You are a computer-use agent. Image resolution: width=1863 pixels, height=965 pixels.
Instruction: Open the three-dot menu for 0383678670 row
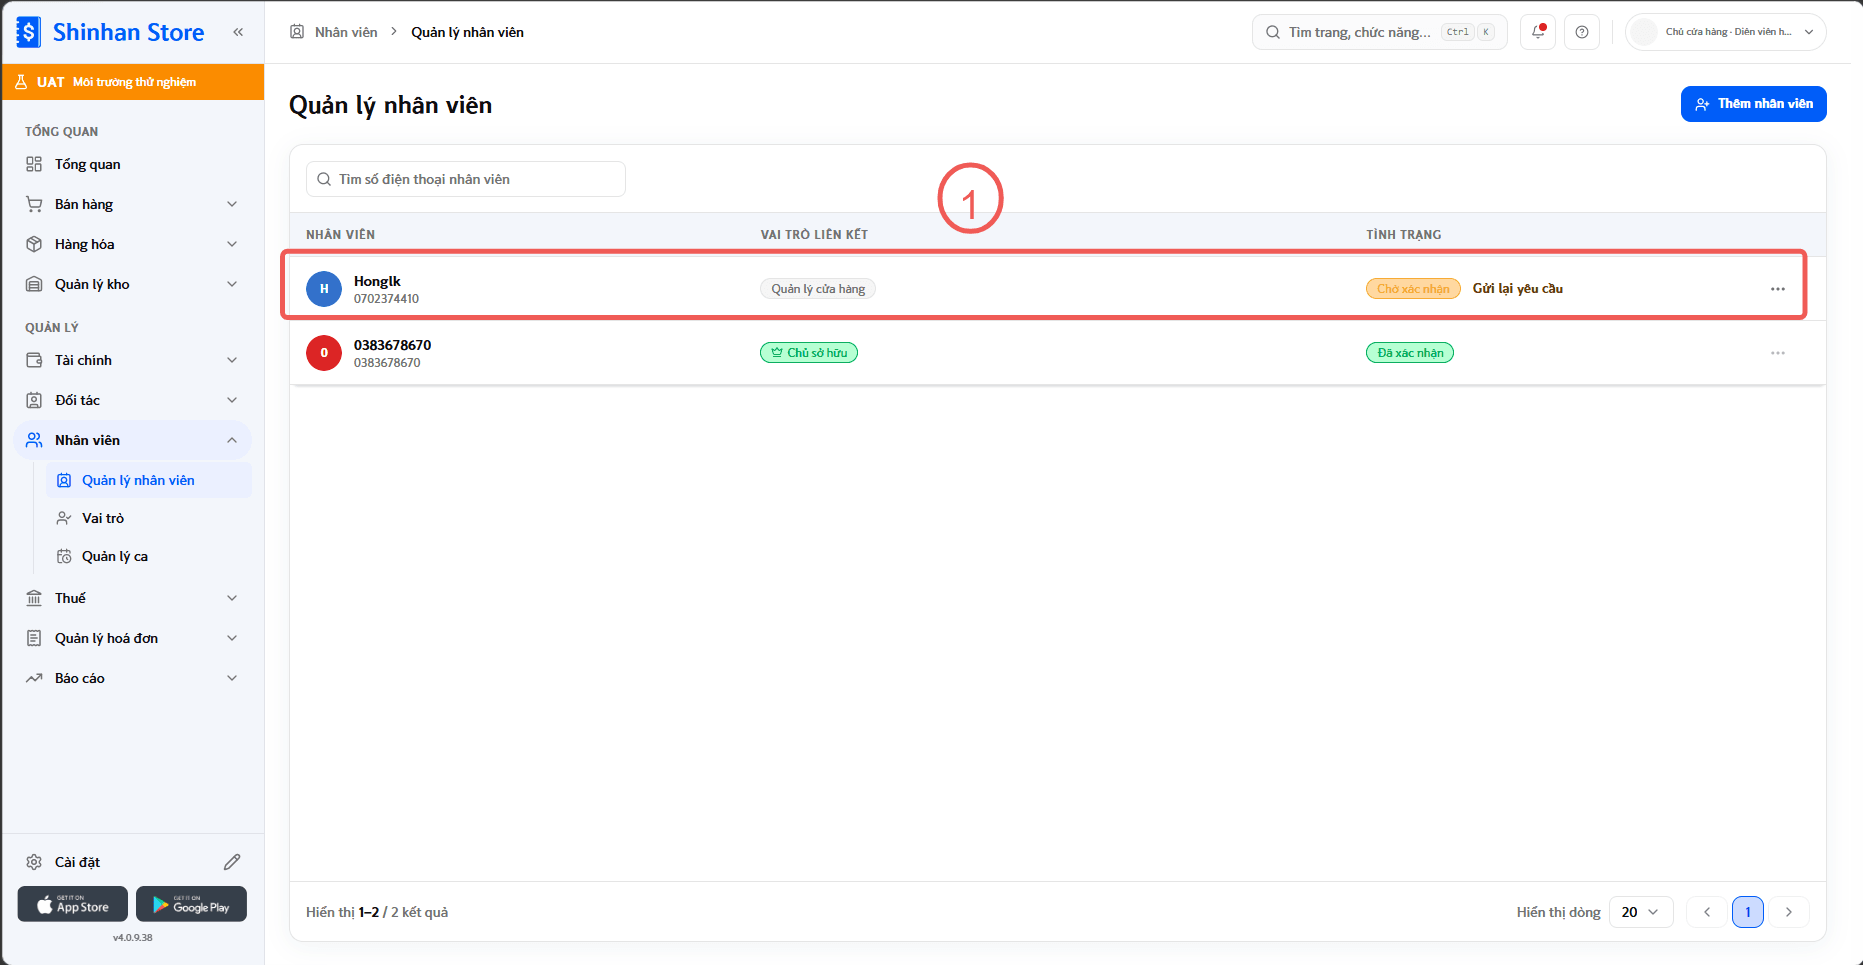[1778, 353]
